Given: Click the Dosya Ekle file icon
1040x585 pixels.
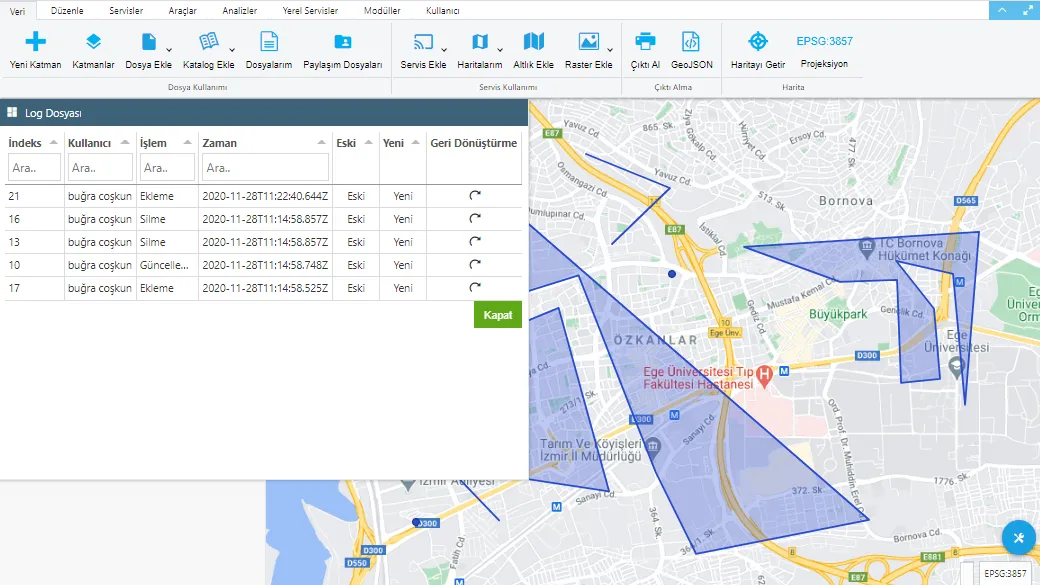Looking at the screenshot, I should (x=149, y=42).
